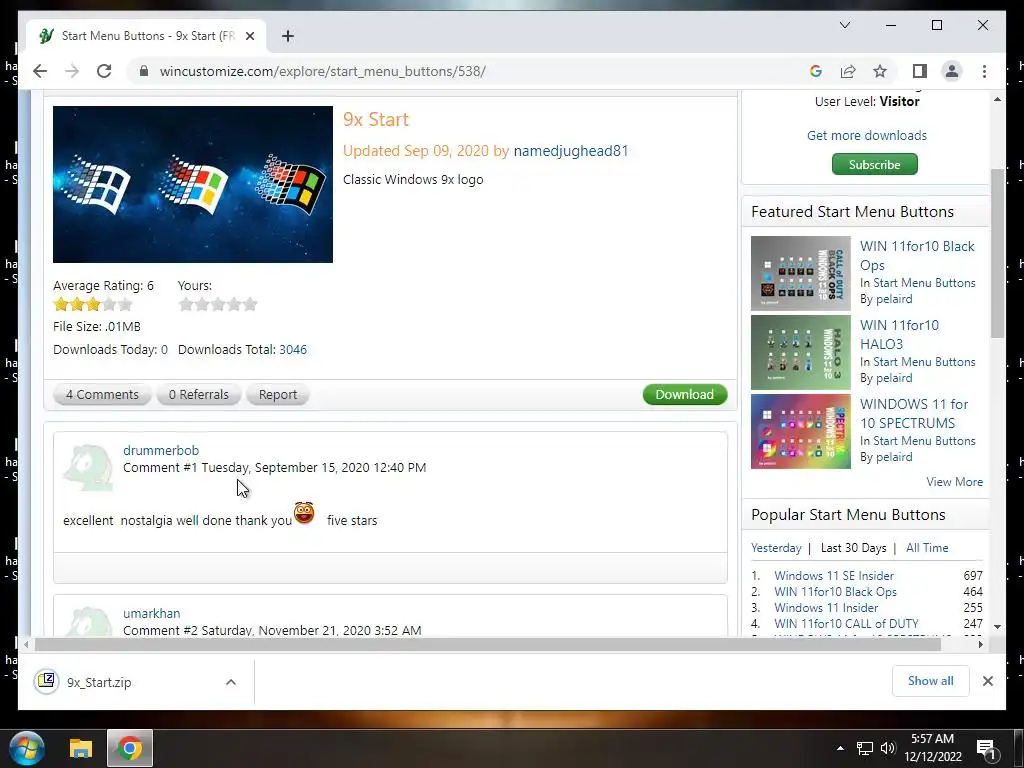
Task: Open WINDOWS 11 for 10 SPECTRUMS link
Action: pos(914,413)
